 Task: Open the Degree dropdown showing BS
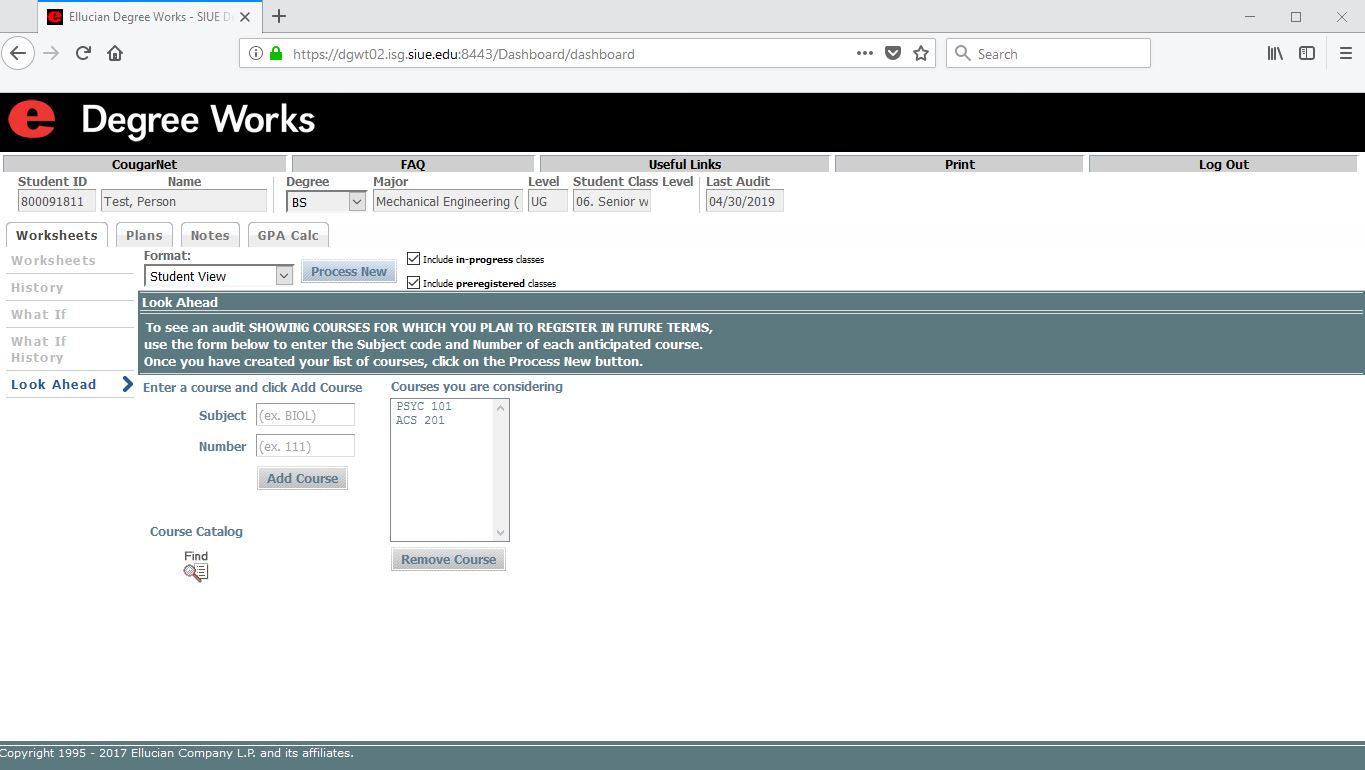(x=326, y=202)
